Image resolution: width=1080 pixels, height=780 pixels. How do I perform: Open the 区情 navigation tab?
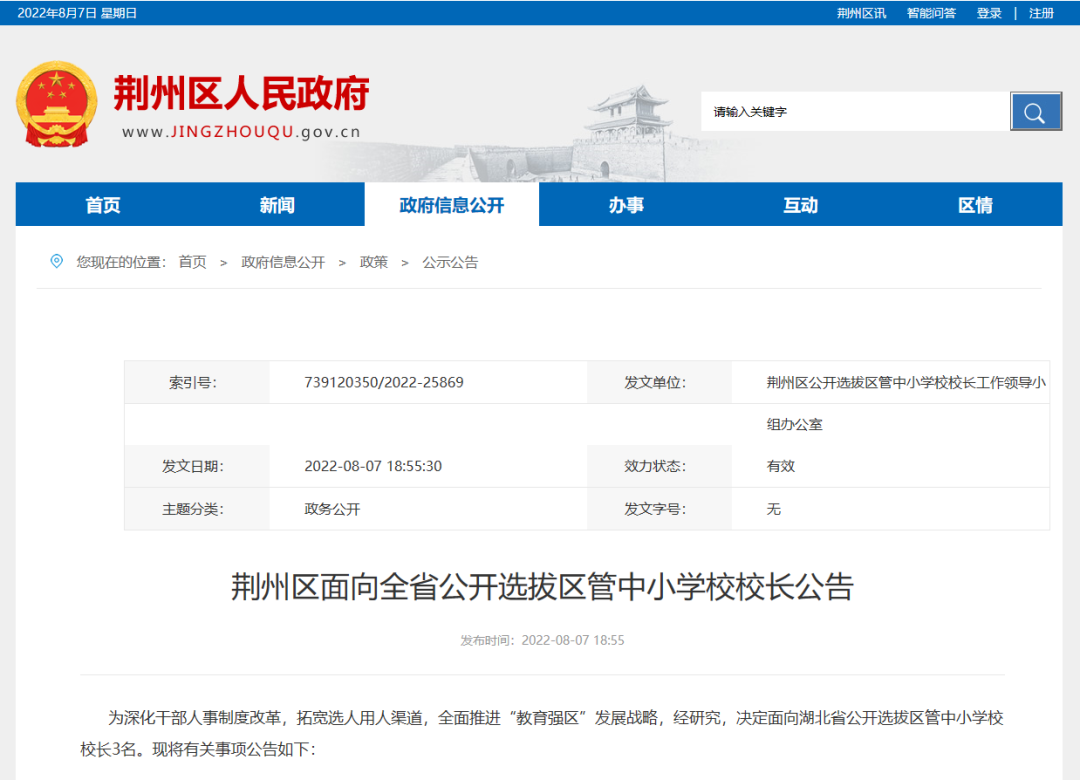[x=975, y=205]
